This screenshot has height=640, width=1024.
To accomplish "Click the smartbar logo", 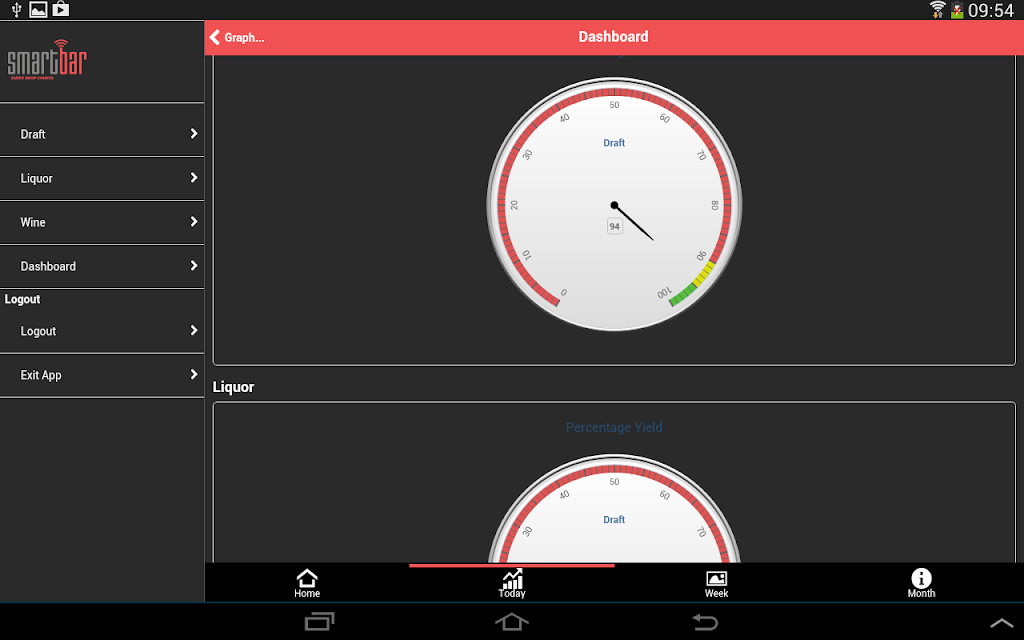I will pos(47,60).
